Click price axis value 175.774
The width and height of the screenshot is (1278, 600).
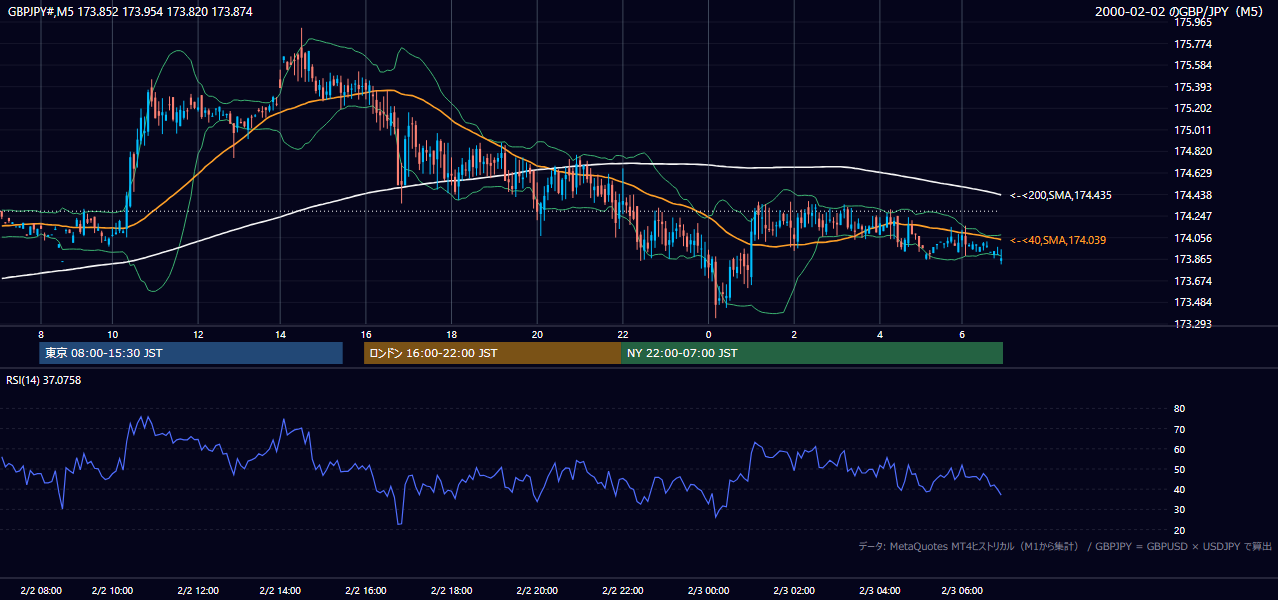[1193, 44]
